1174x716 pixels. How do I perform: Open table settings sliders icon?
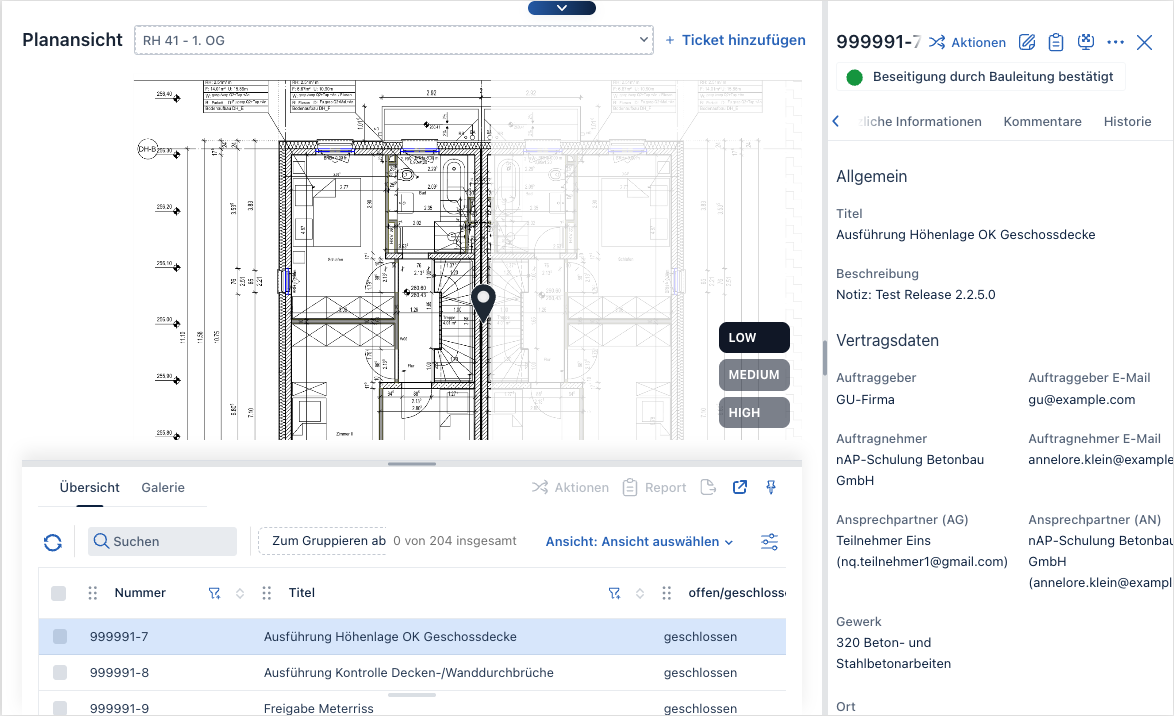coord(769,542)
